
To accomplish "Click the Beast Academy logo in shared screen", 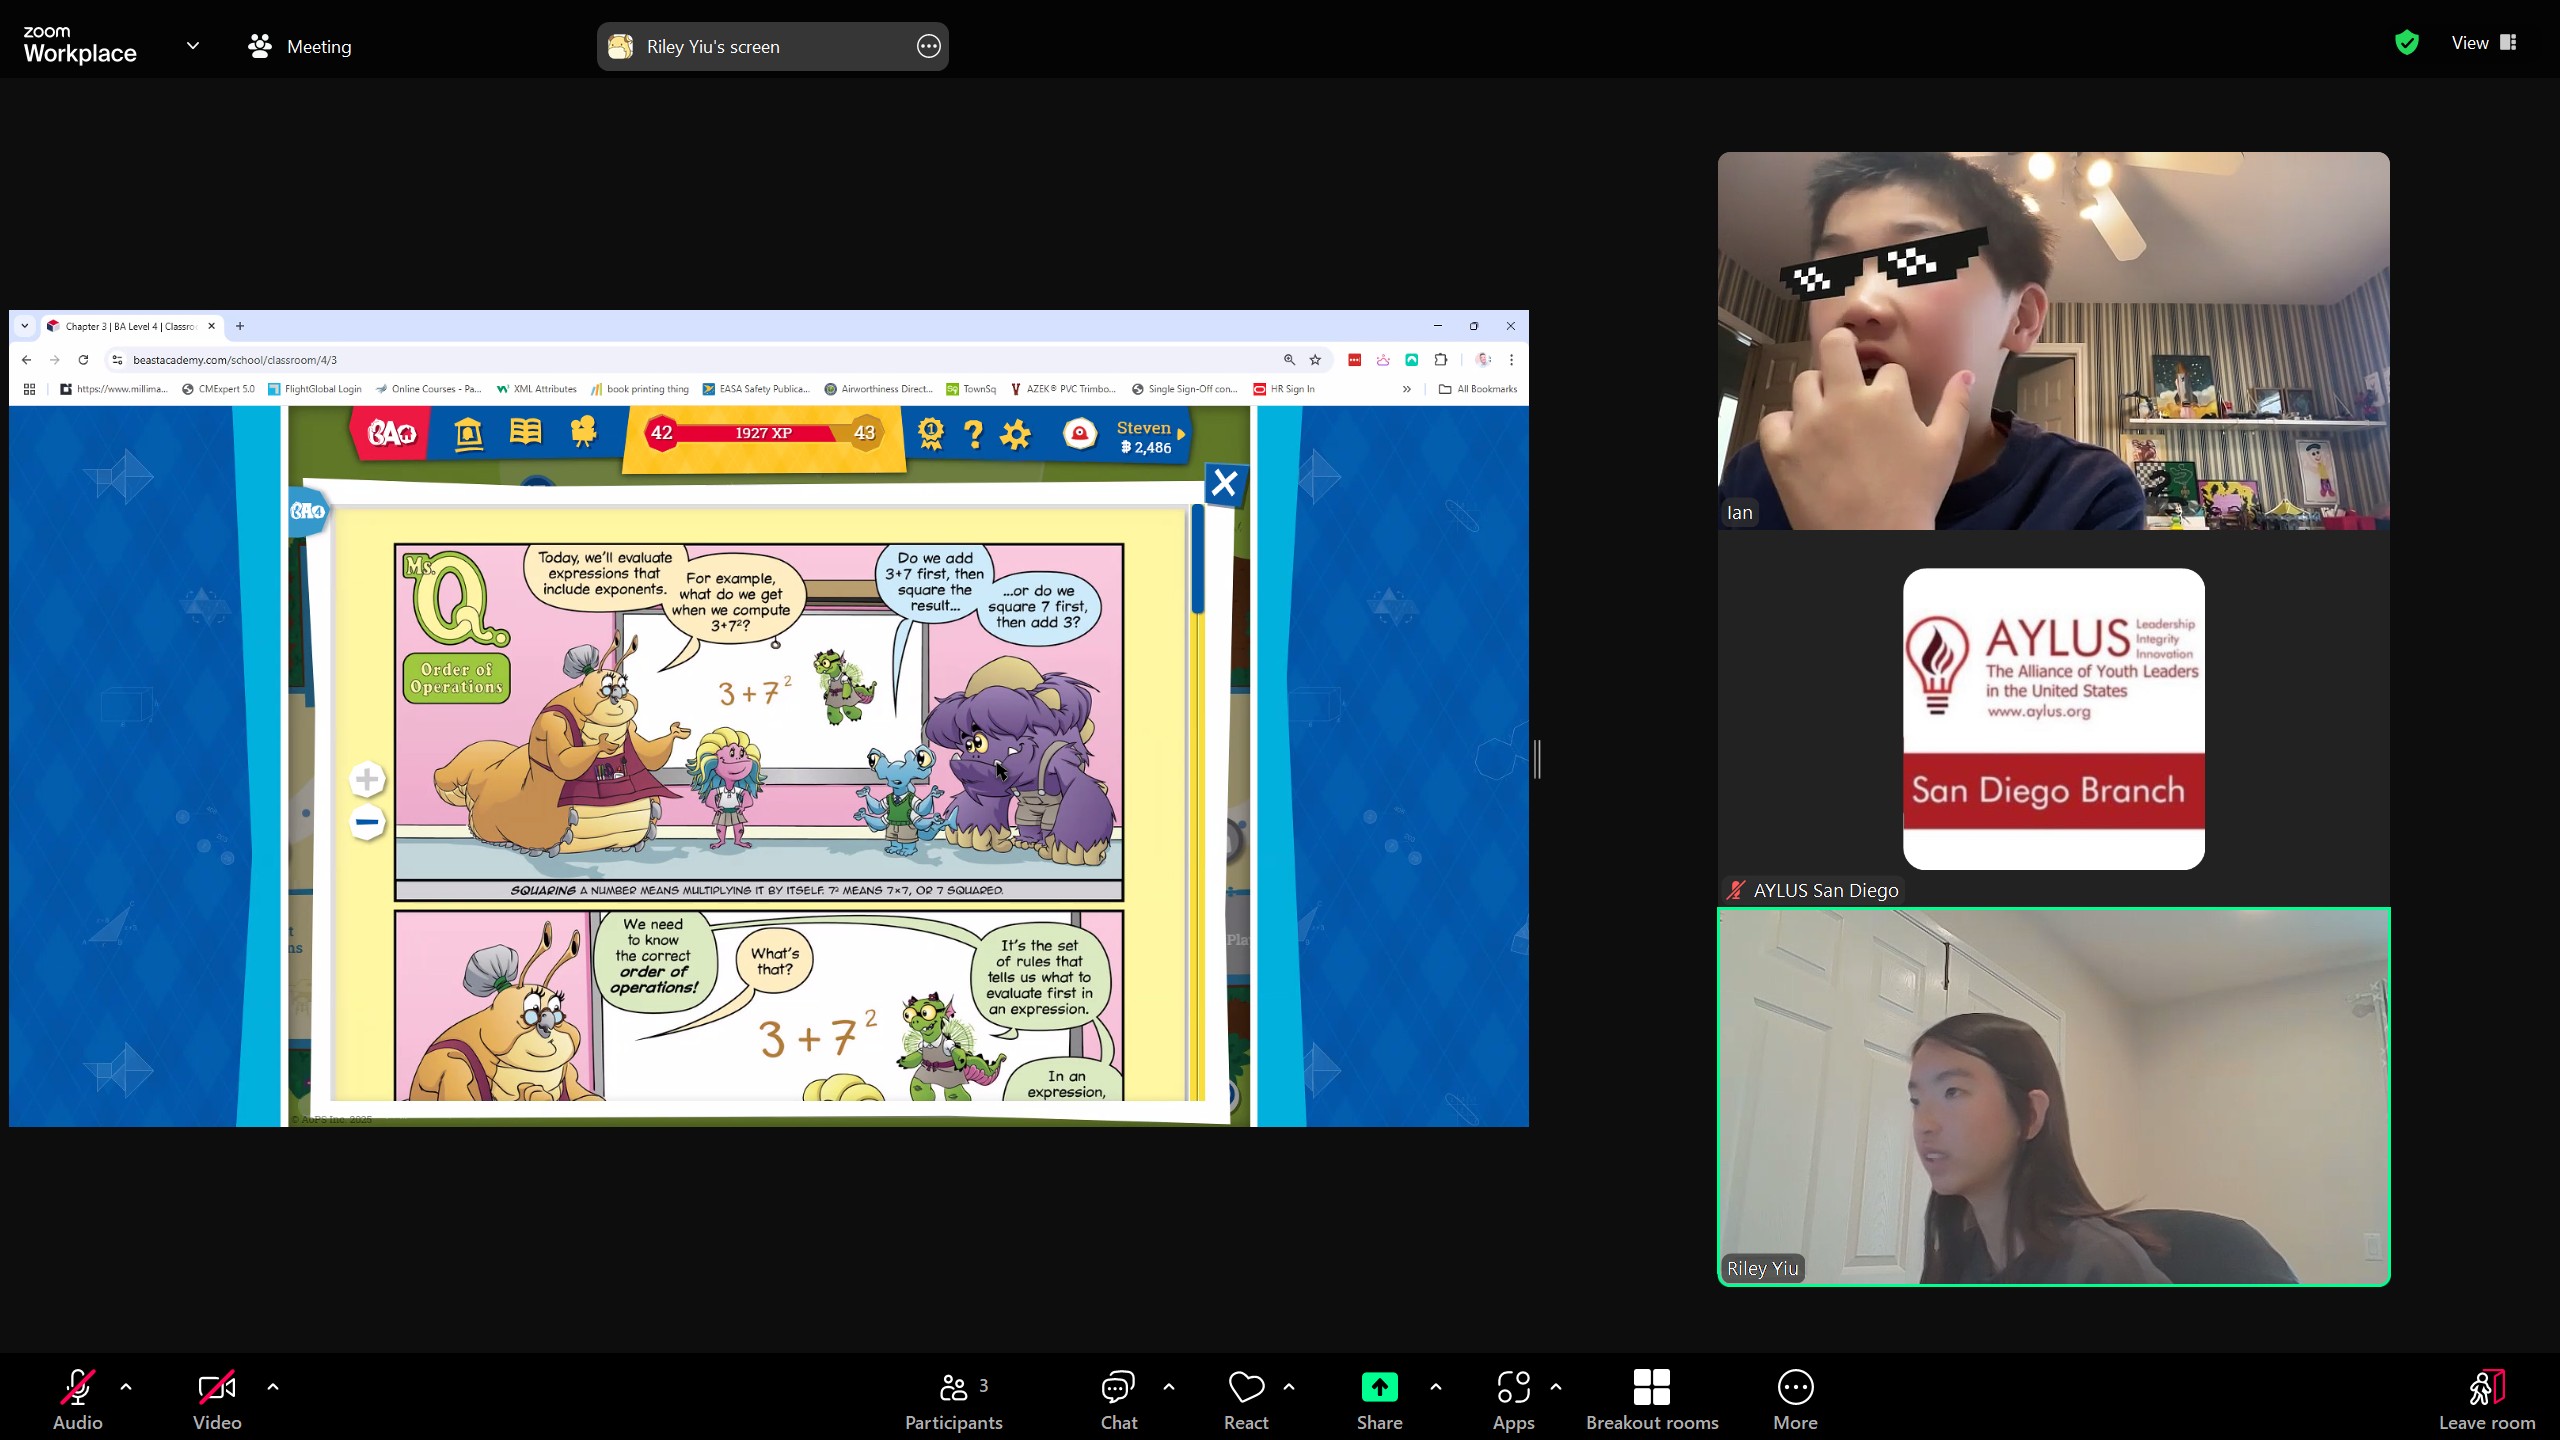I will click(x=391, y=433).
